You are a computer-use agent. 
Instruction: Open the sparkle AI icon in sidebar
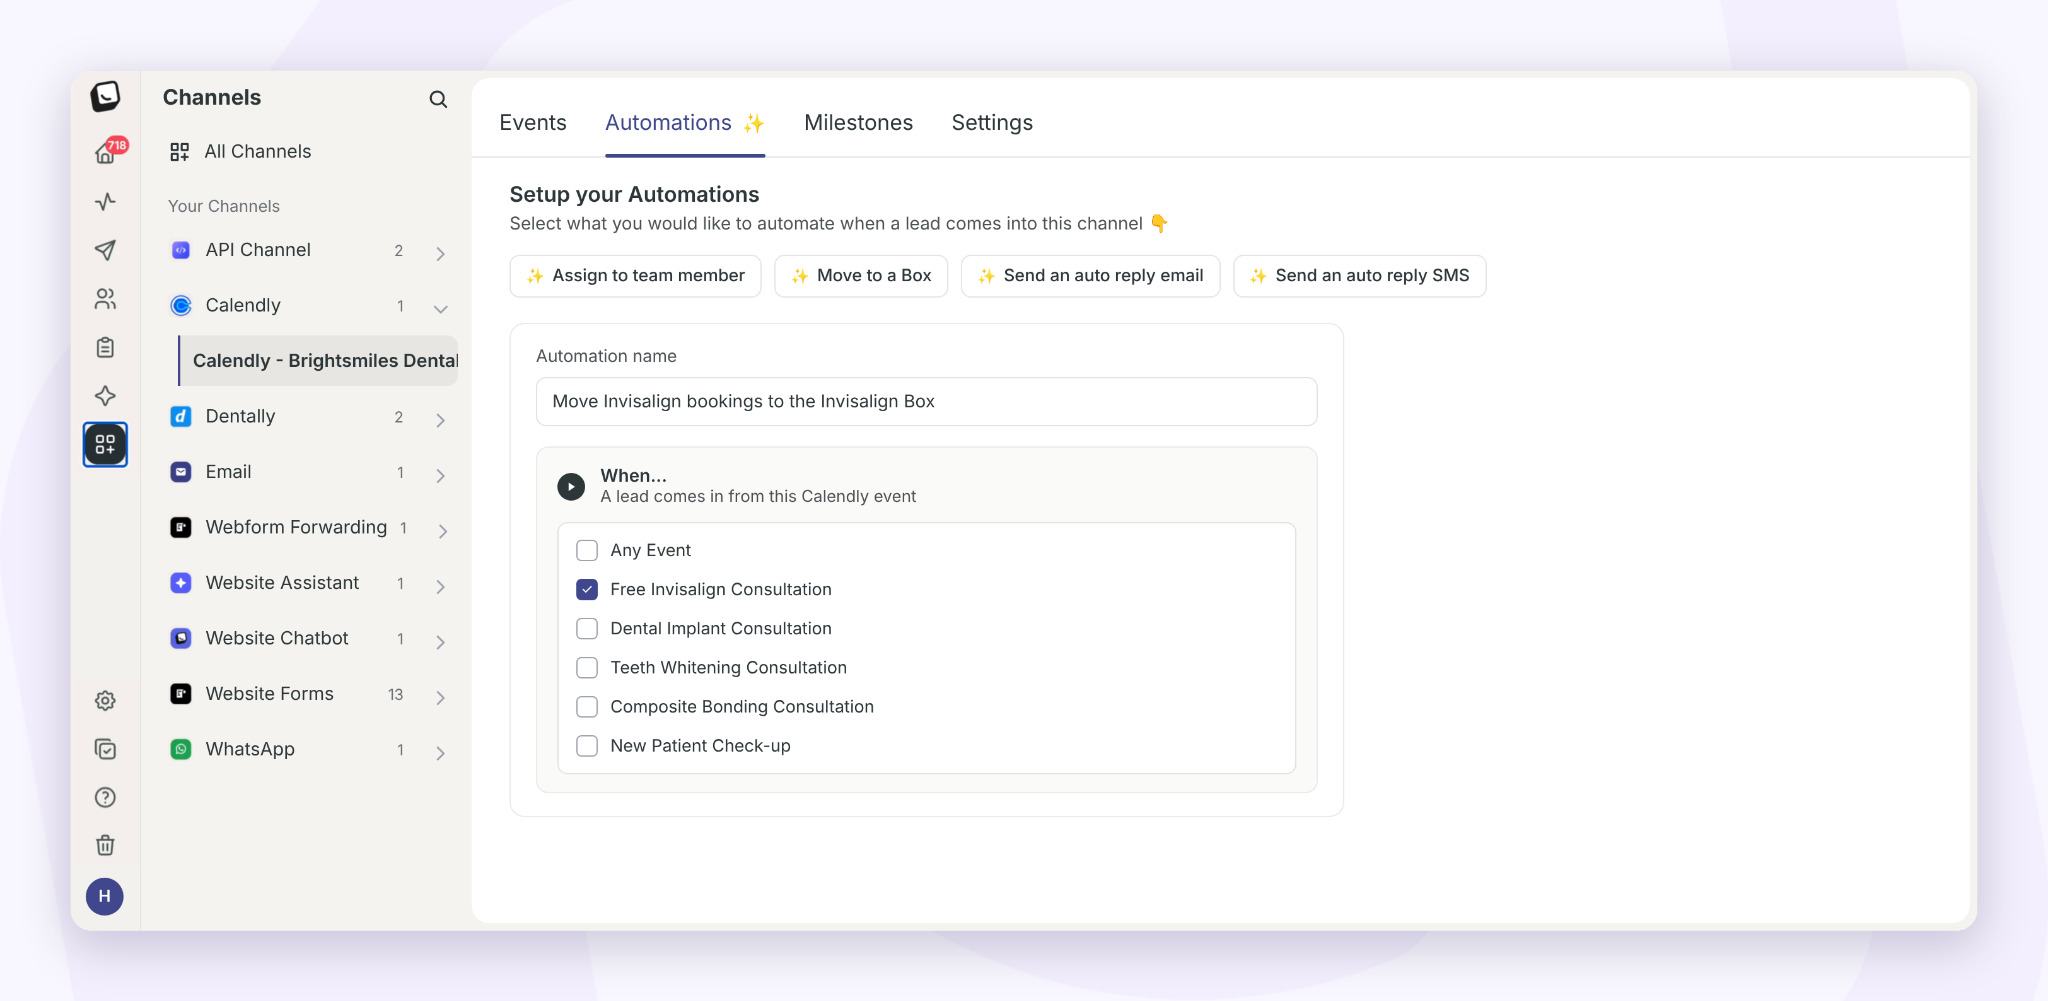tap(105, 396)
